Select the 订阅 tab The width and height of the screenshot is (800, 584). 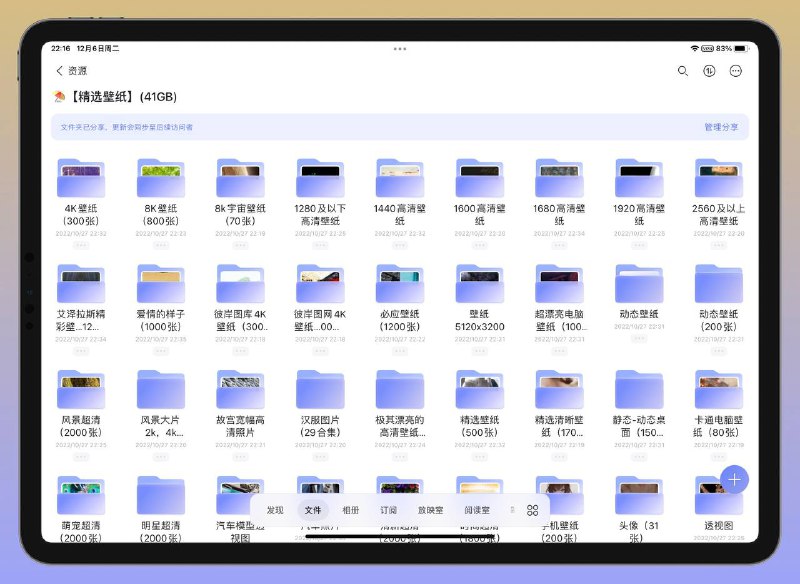pos(388,510)
